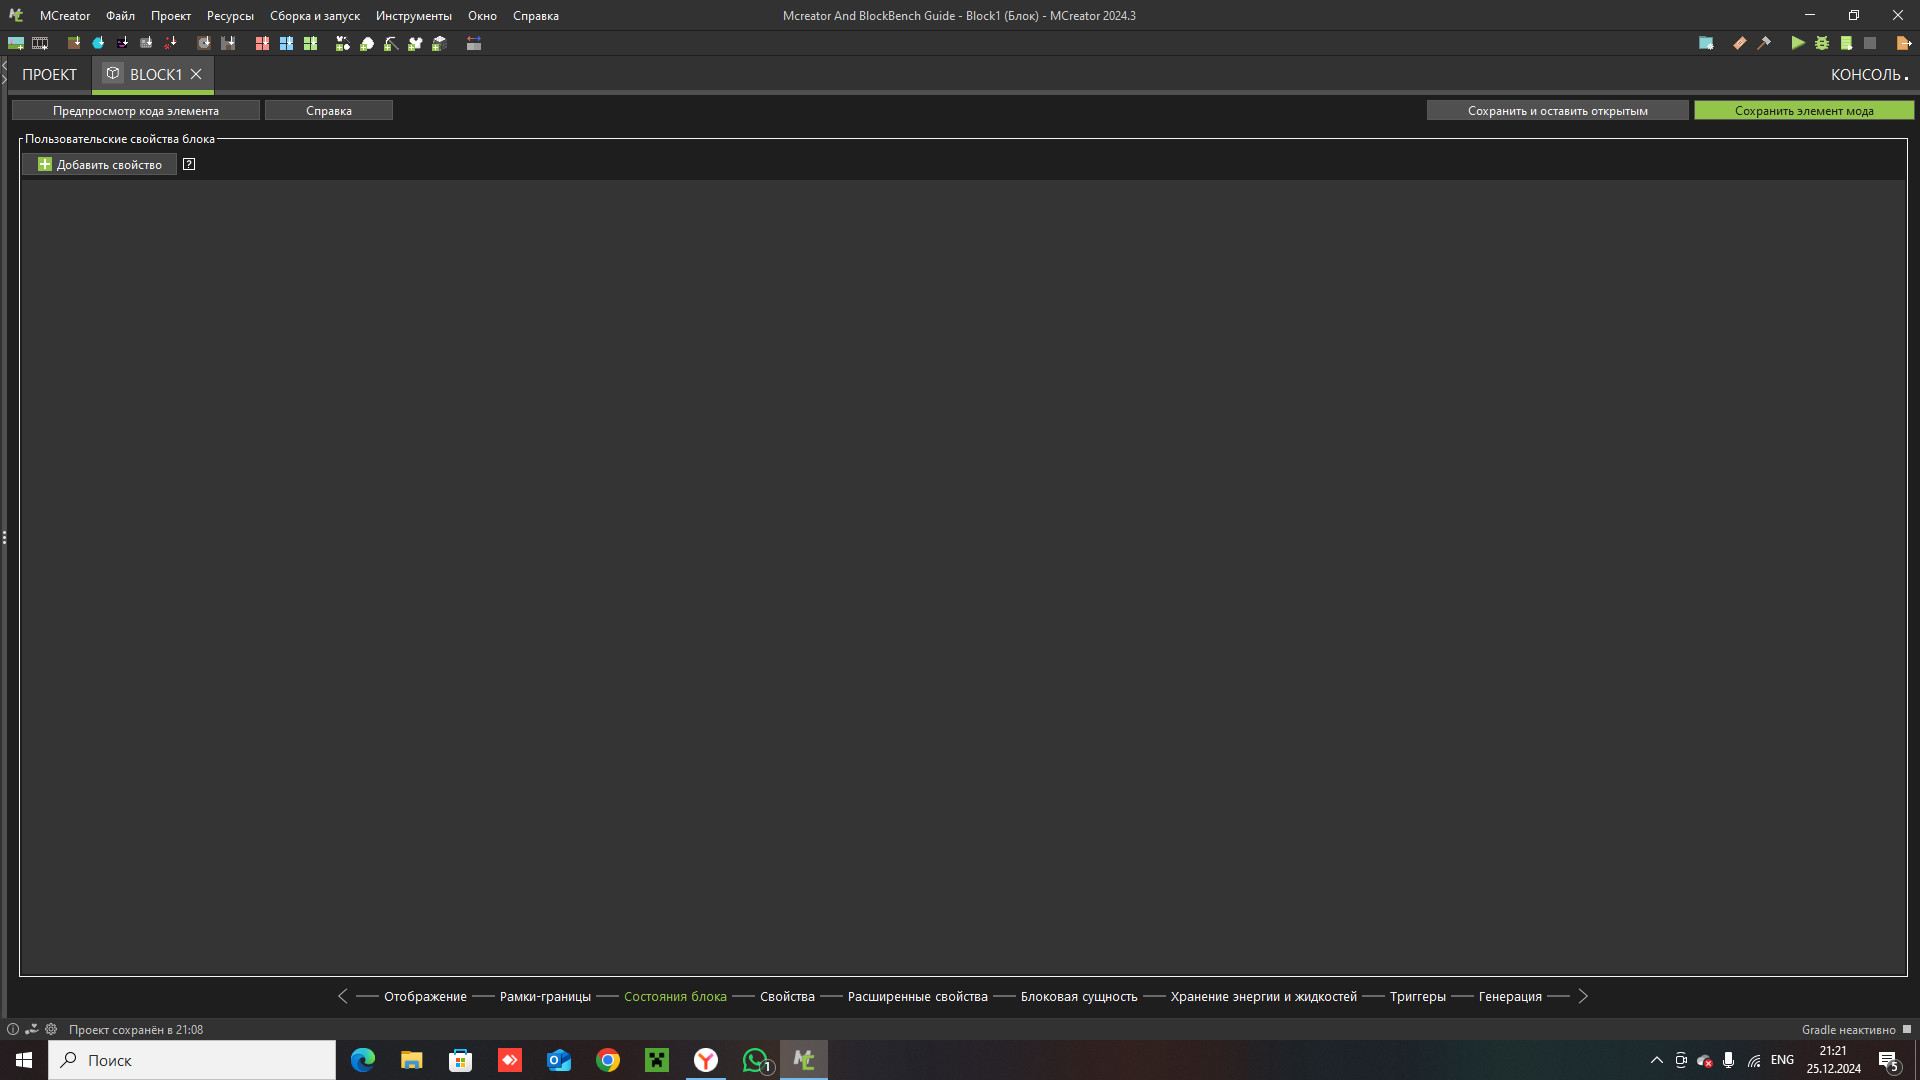Click the green Debug client bug icon
1920x1080 pixels.
(x=1822, y=43)
